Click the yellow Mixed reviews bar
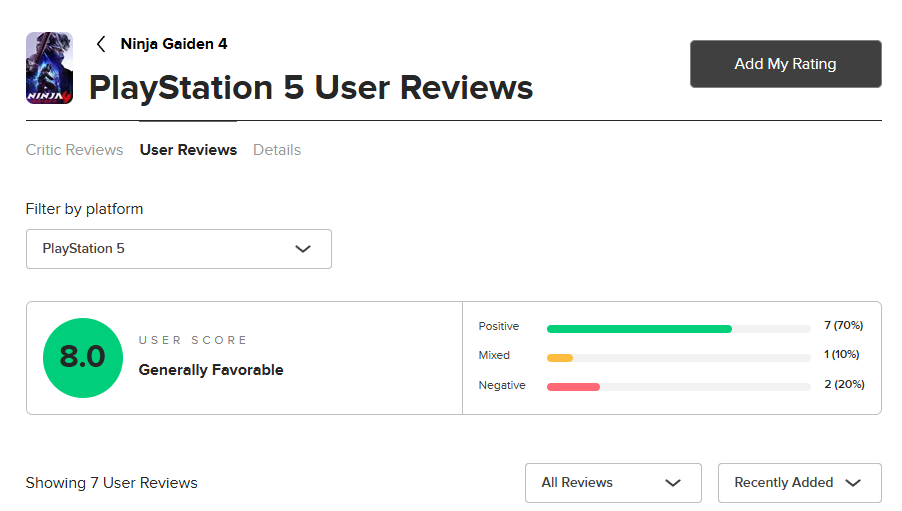Screen dimensions: 902x511 (x=560, y=357)
